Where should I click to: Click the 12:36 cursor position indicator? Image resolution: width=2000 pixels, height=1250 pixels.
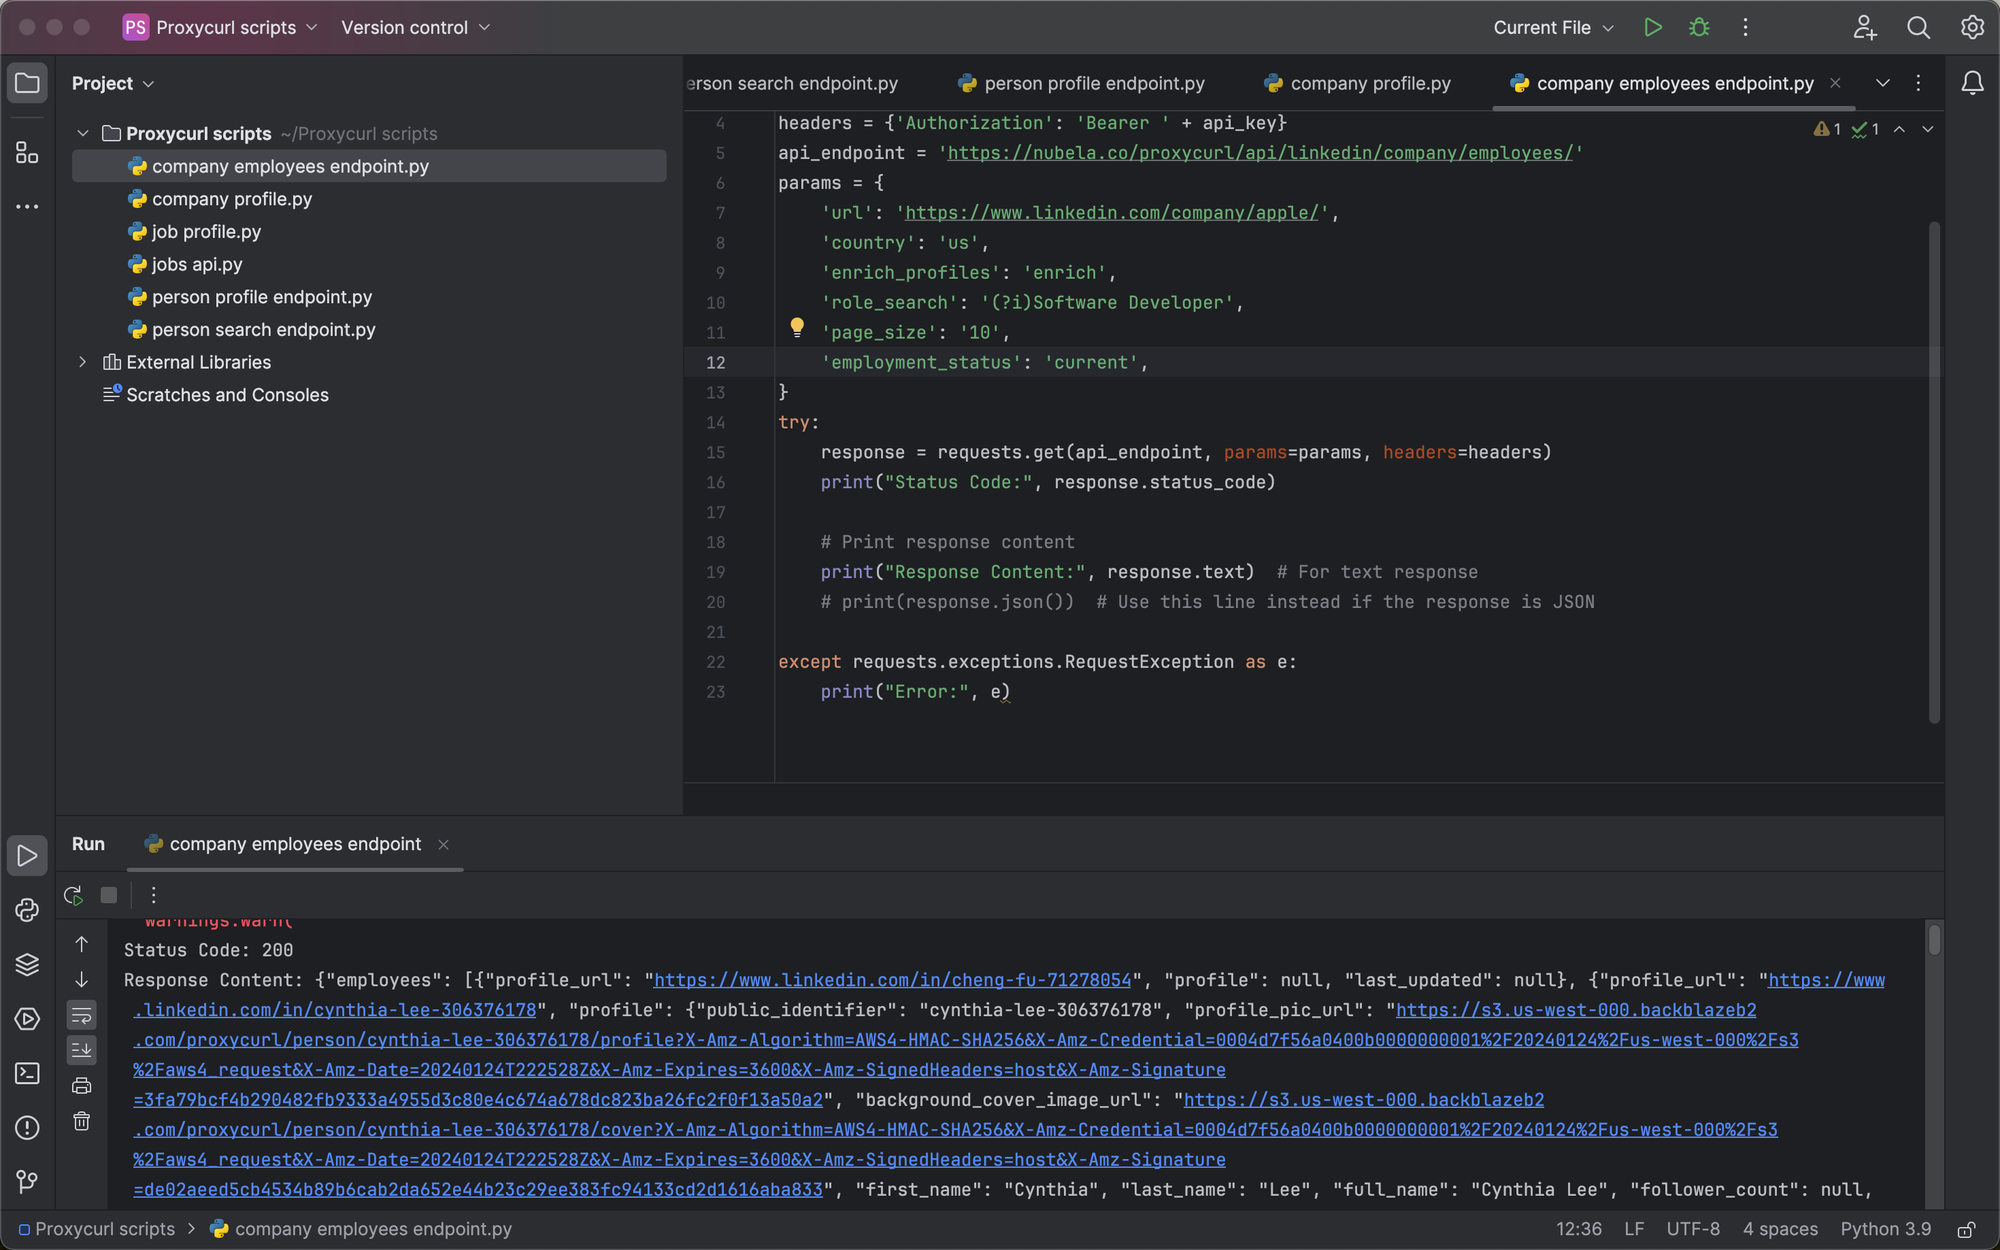[1578, 1229]
